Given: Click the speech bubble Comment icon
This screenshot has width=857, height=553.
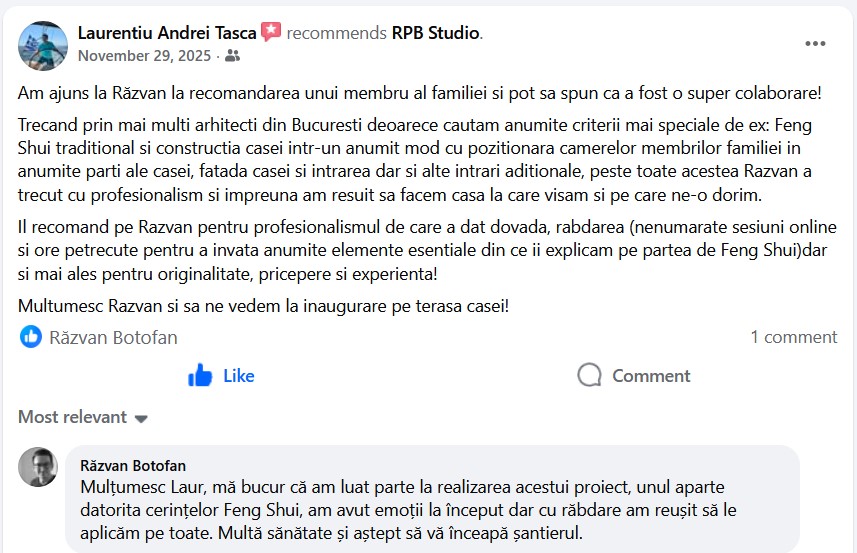Looking at the screenshot, I should (590, 376).
